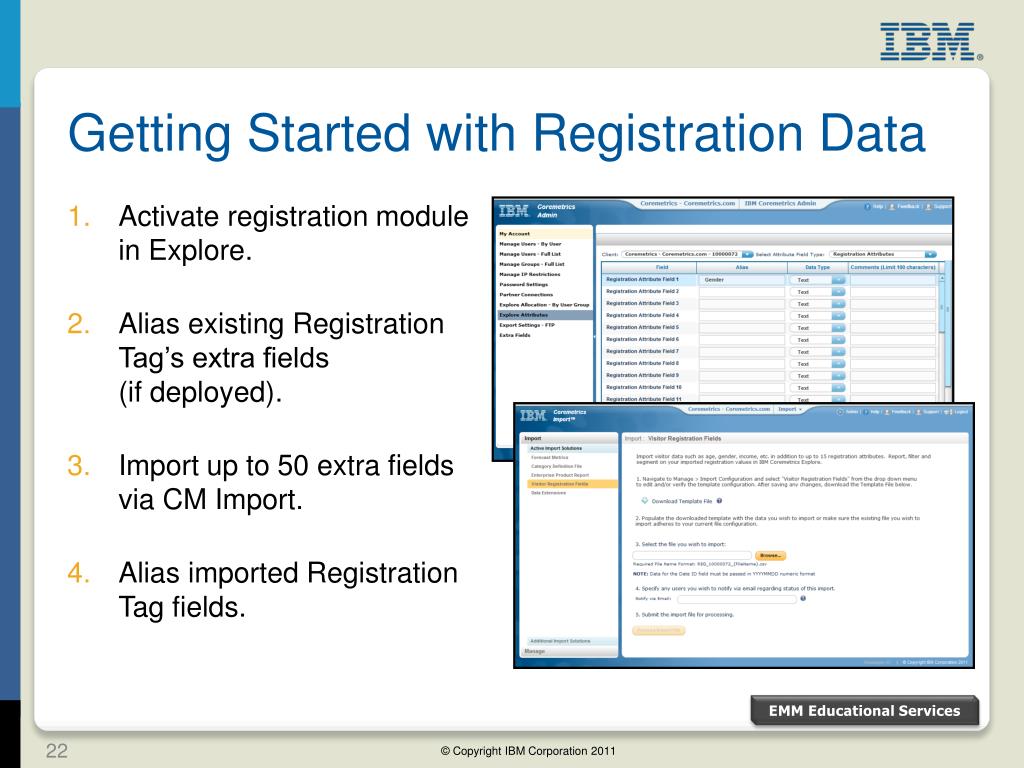Viewport: 1024px width, 768px height.
Task: Click the Notify via Email input box
Action: [x=737, y=599]
